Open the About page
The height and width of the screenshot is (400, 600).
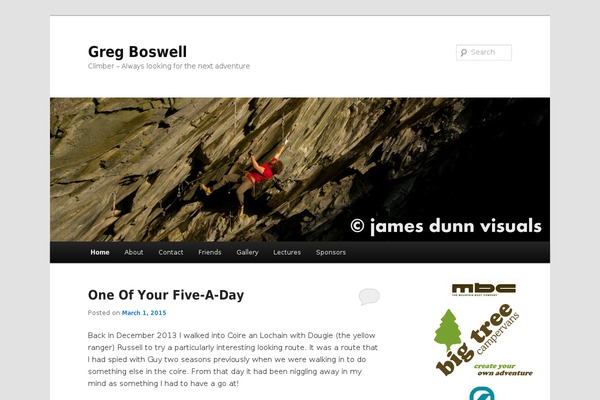pyautogui.click(x=134, y=252)
